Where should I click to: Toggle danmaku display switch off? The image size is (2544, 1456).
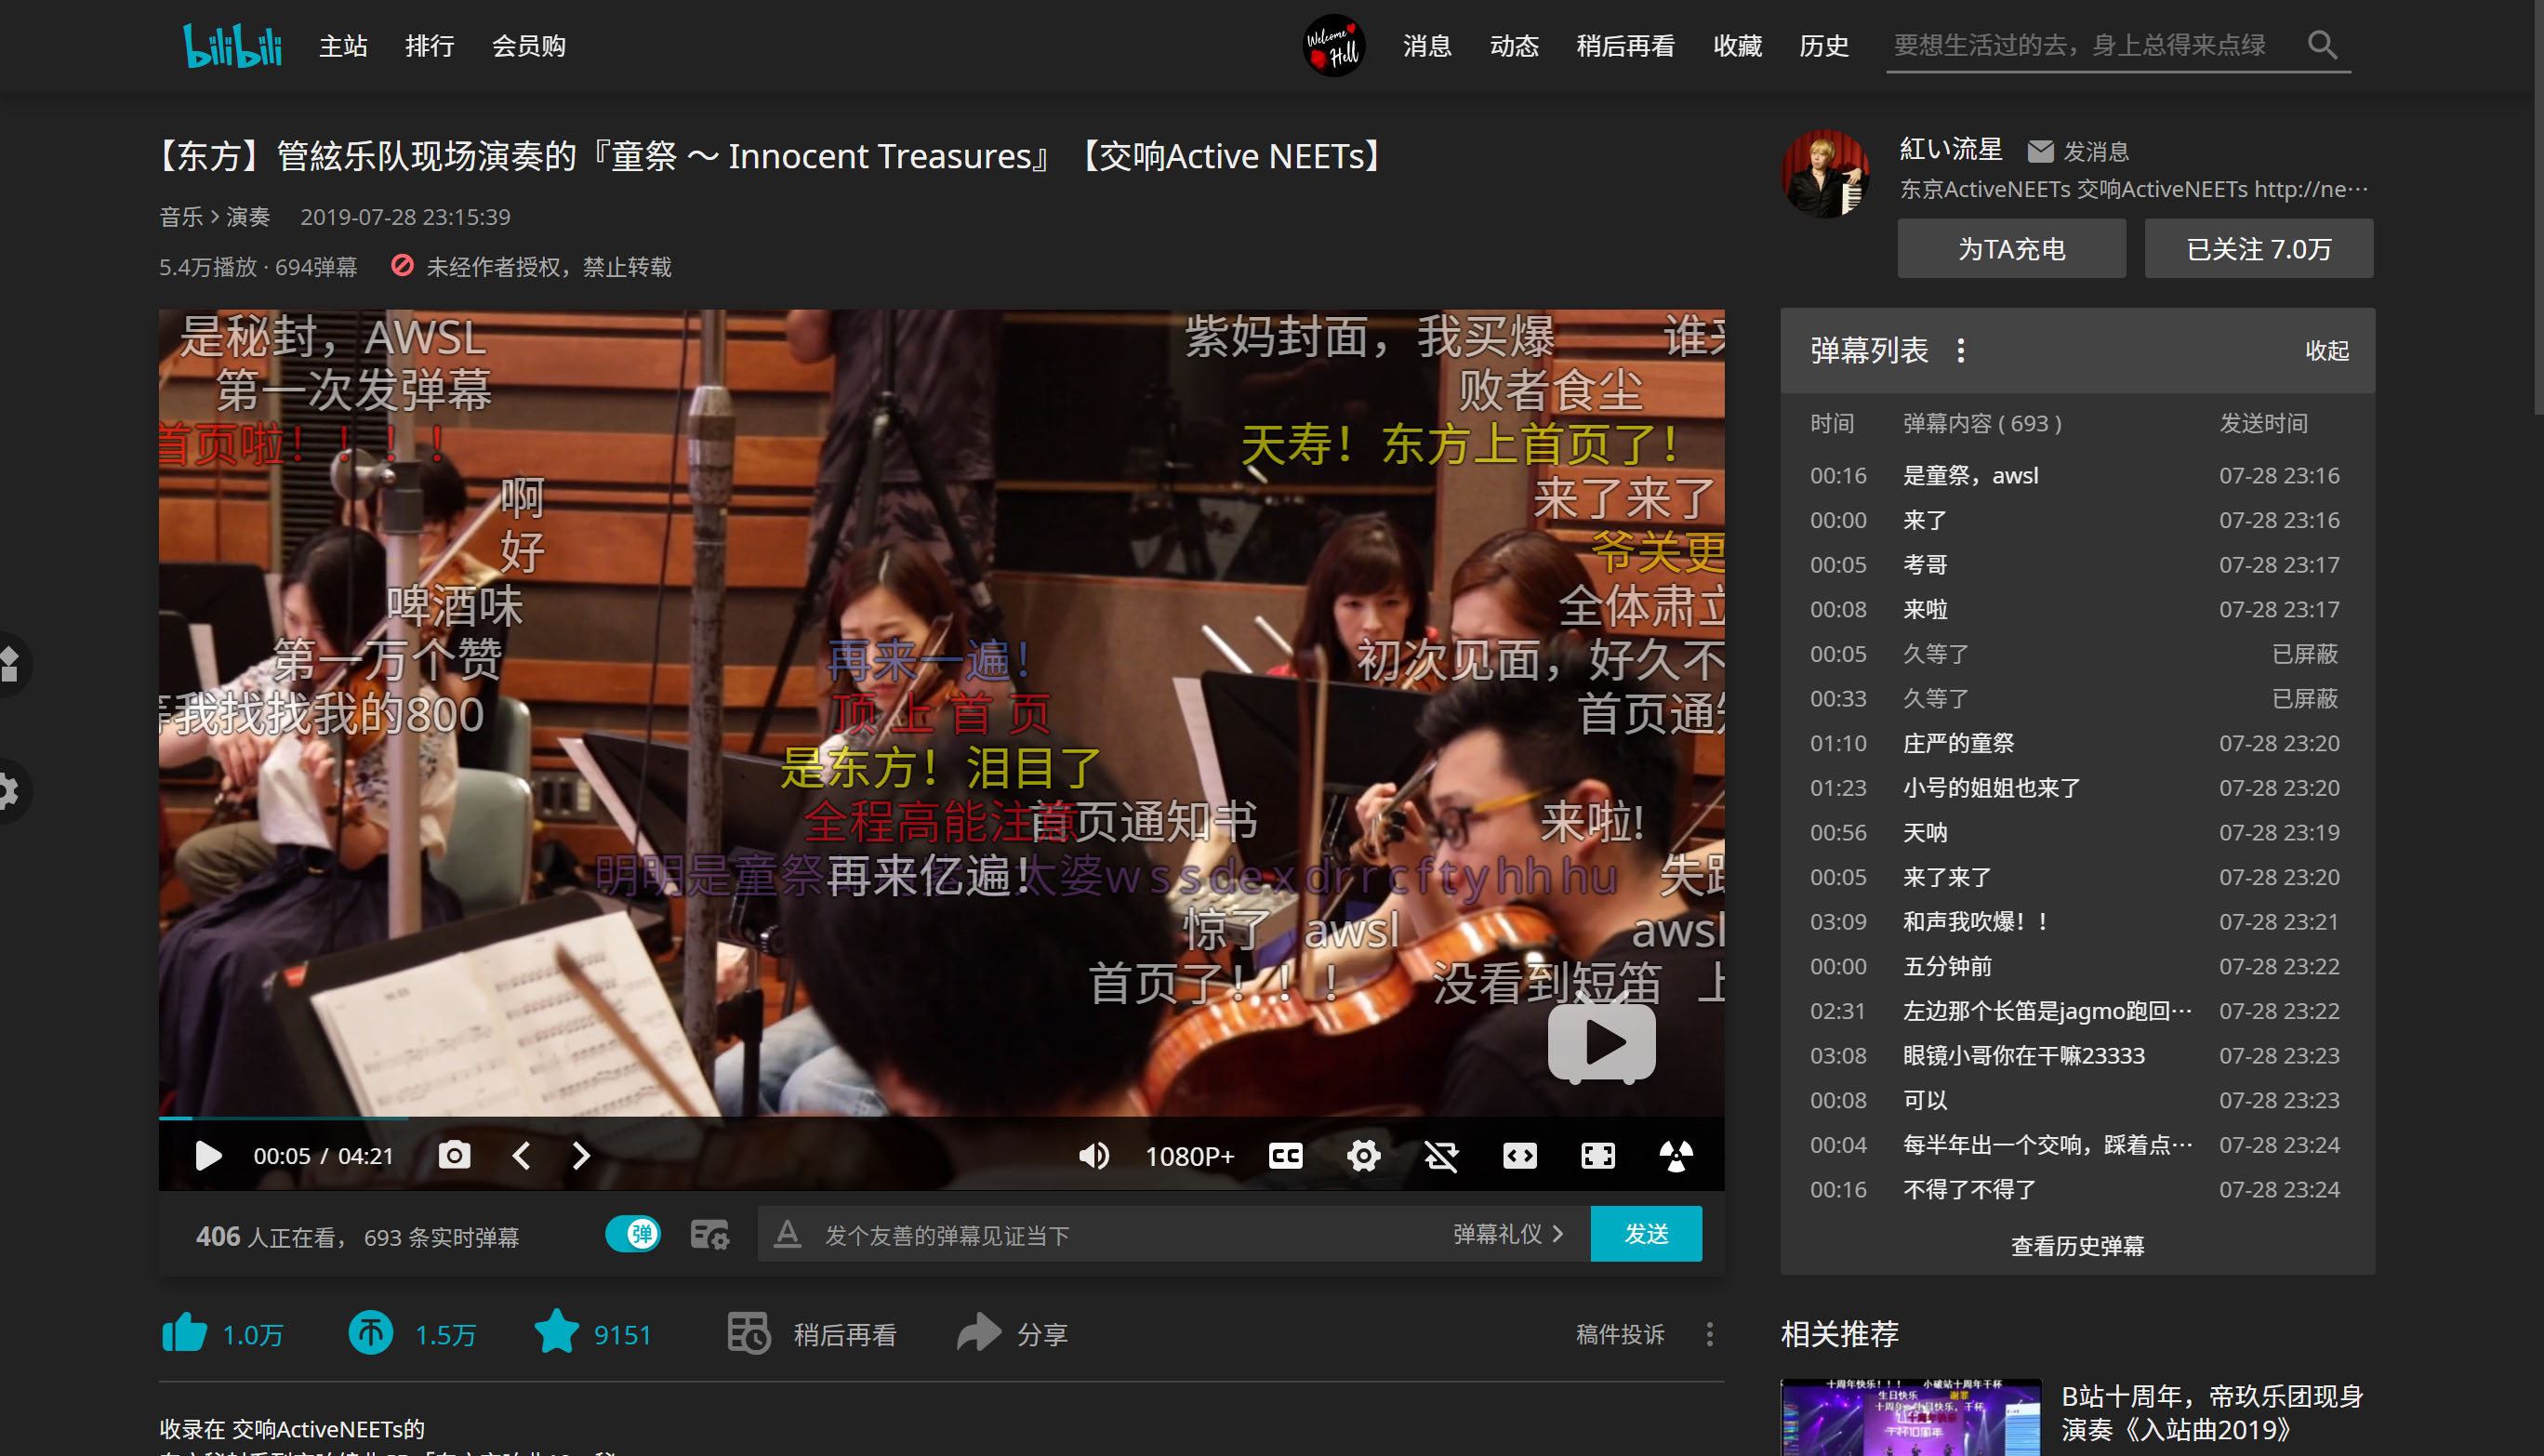[x=633, y=1234]
